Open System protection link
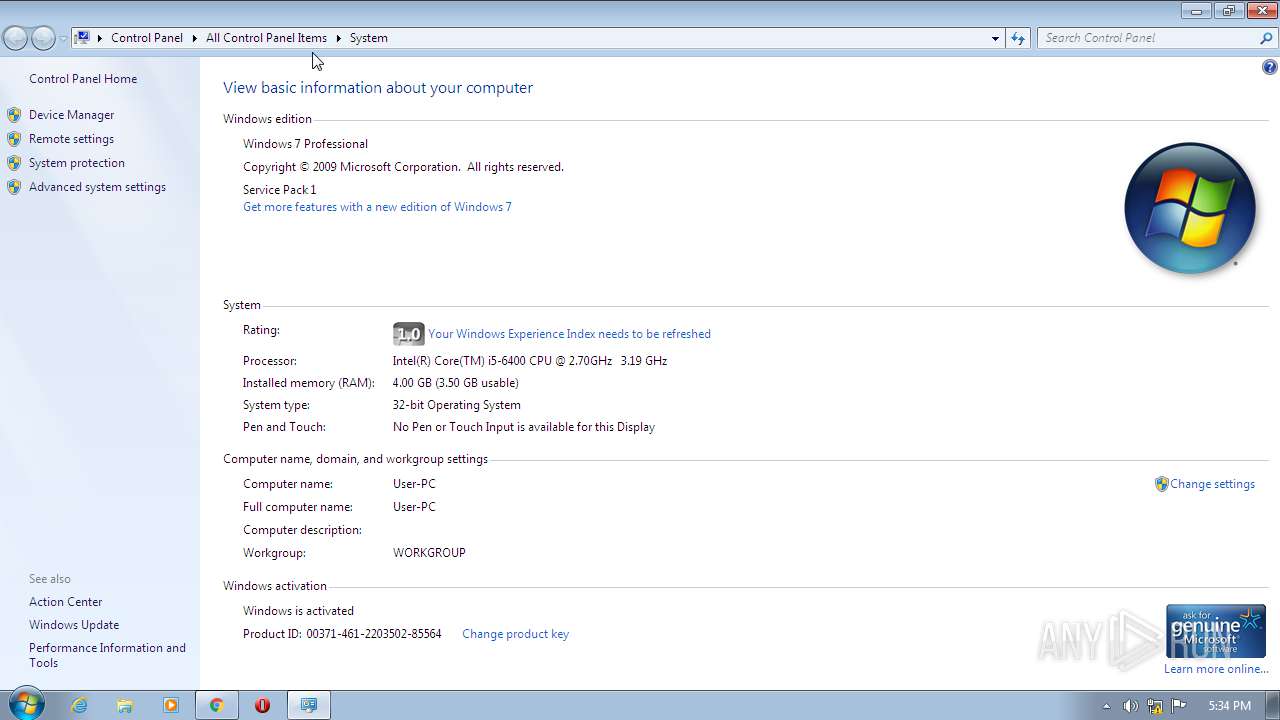This screenshot has width=1280, height=720. click(x=77, y=163)
